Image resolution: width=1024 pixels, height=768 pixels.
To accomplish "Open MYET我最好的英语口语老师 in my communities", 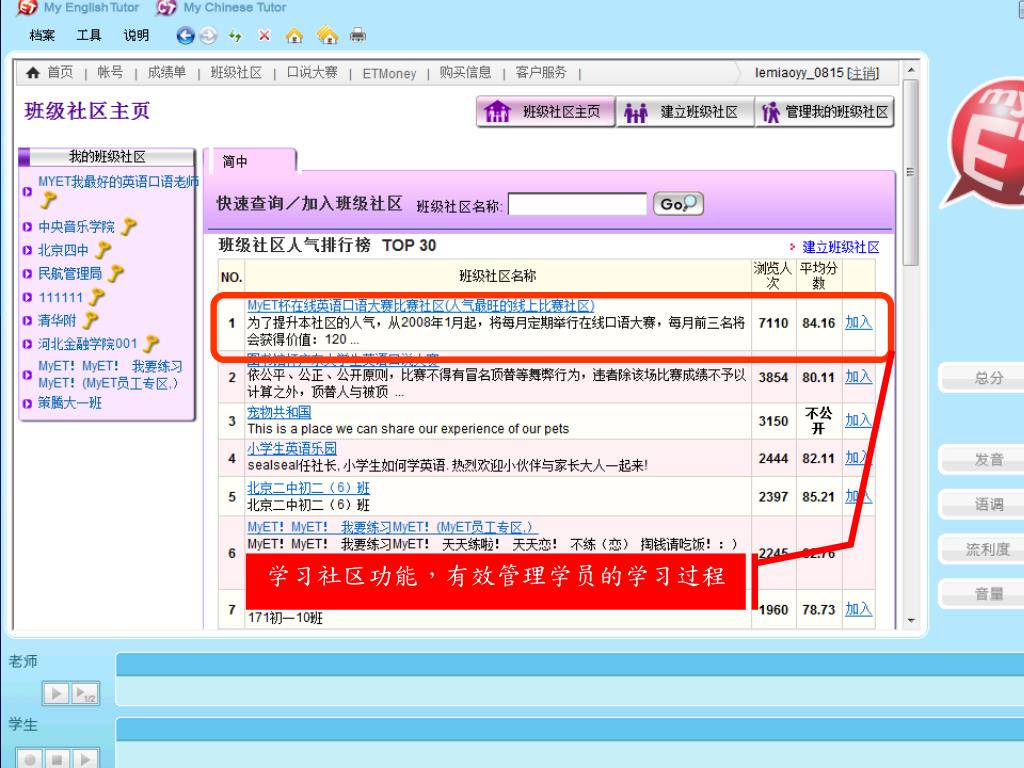I will coord(118,182).
